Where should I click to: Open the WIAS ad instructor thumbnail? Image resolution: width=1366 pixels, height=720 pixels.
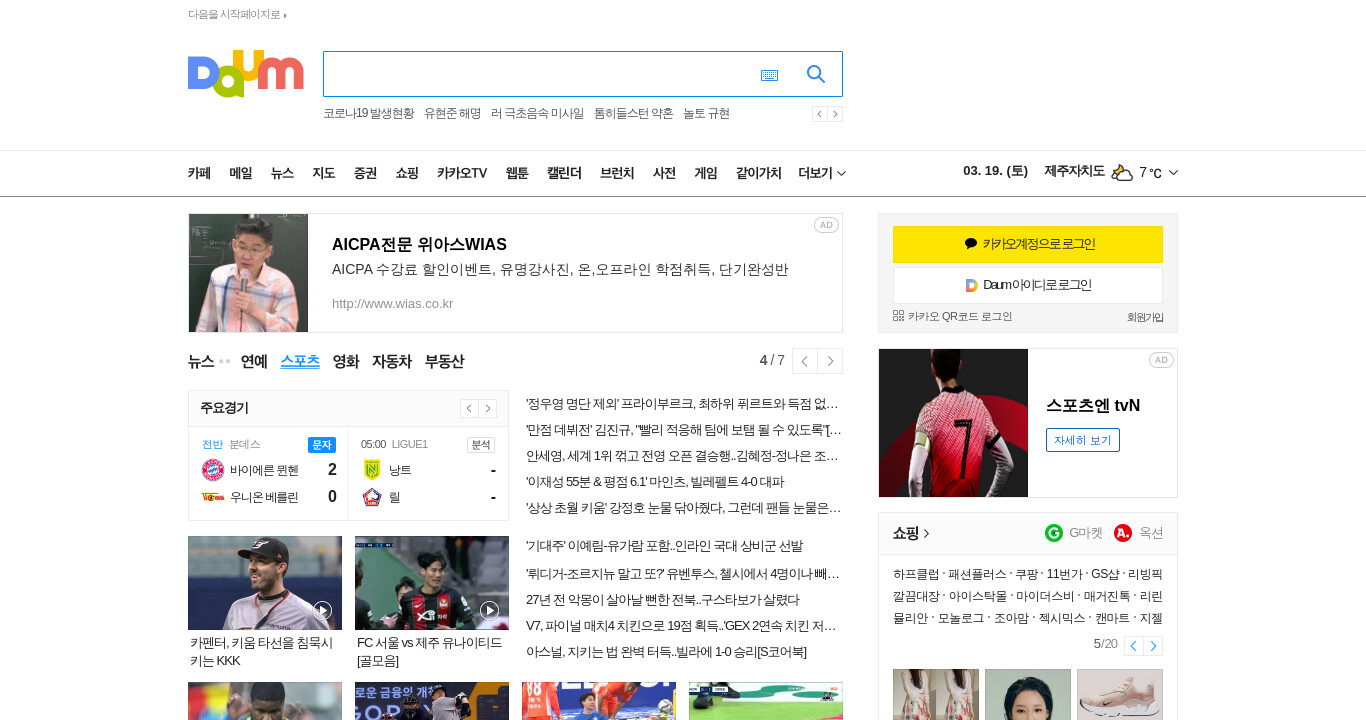coord(248,273)
